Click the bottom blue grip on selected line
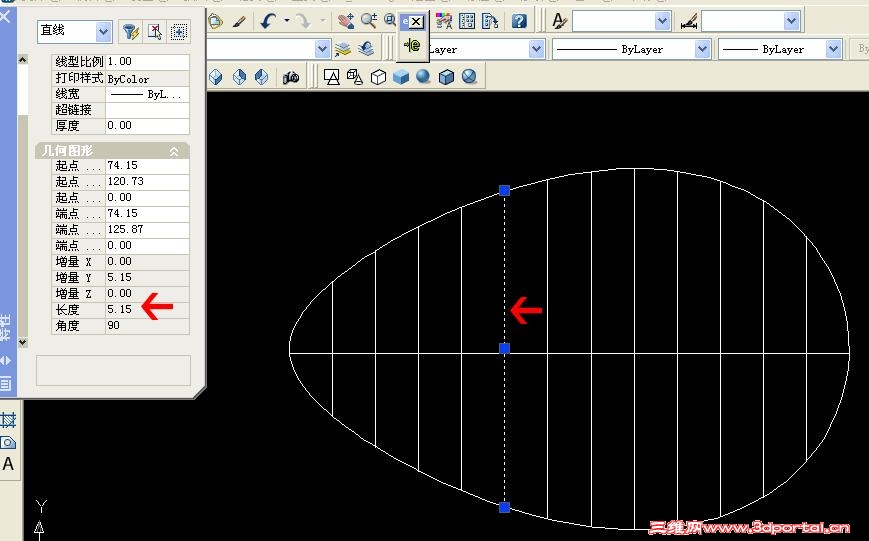 point(504,507)
